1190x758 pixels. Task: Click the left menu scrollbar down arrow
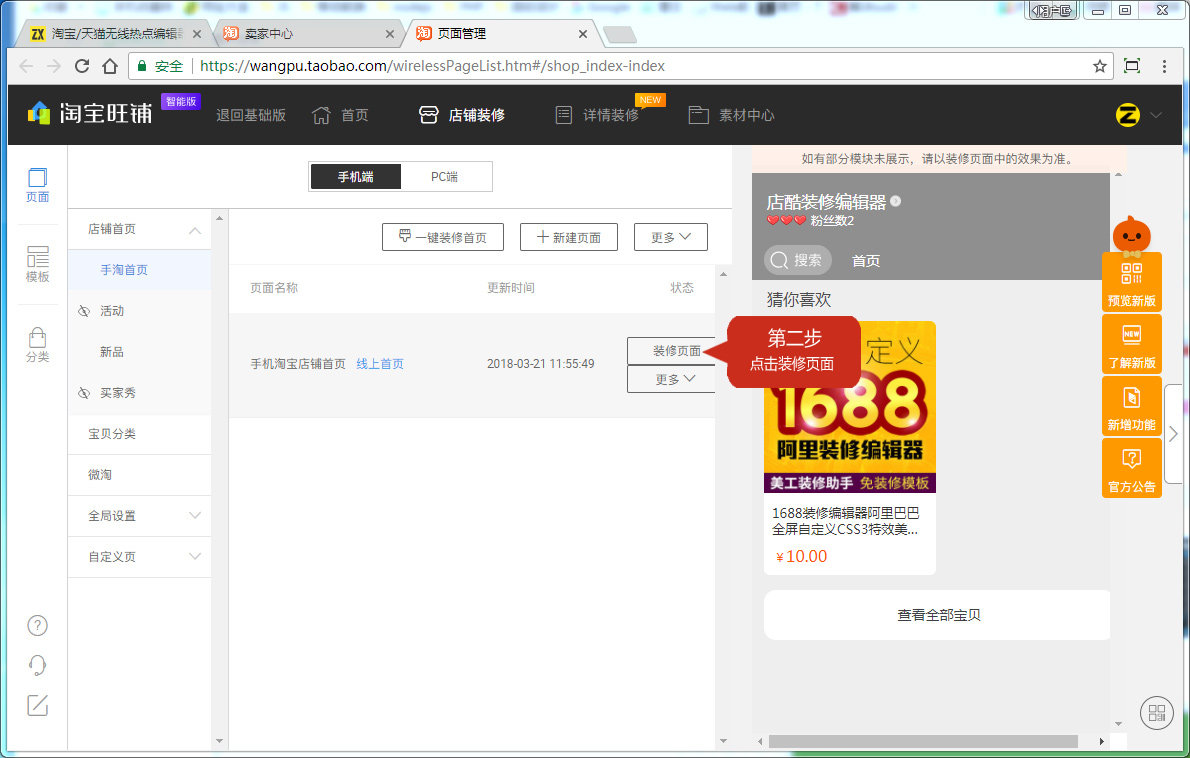point(219,741)
